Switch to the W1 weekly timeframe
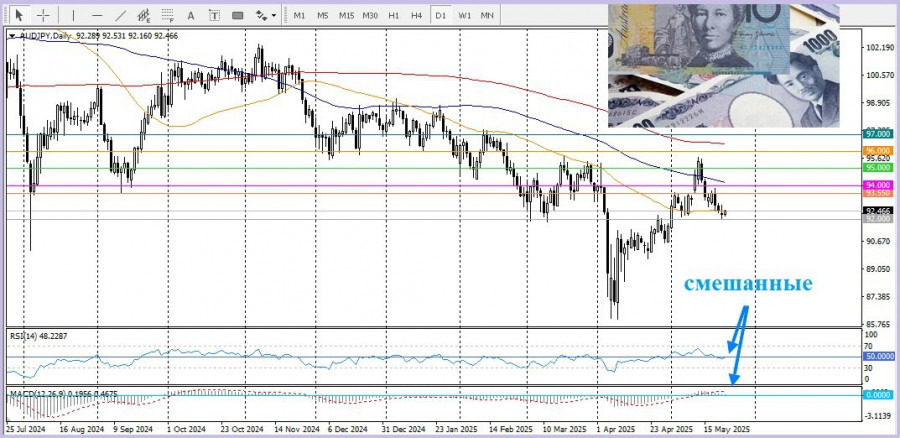 (x=465, y=16)
